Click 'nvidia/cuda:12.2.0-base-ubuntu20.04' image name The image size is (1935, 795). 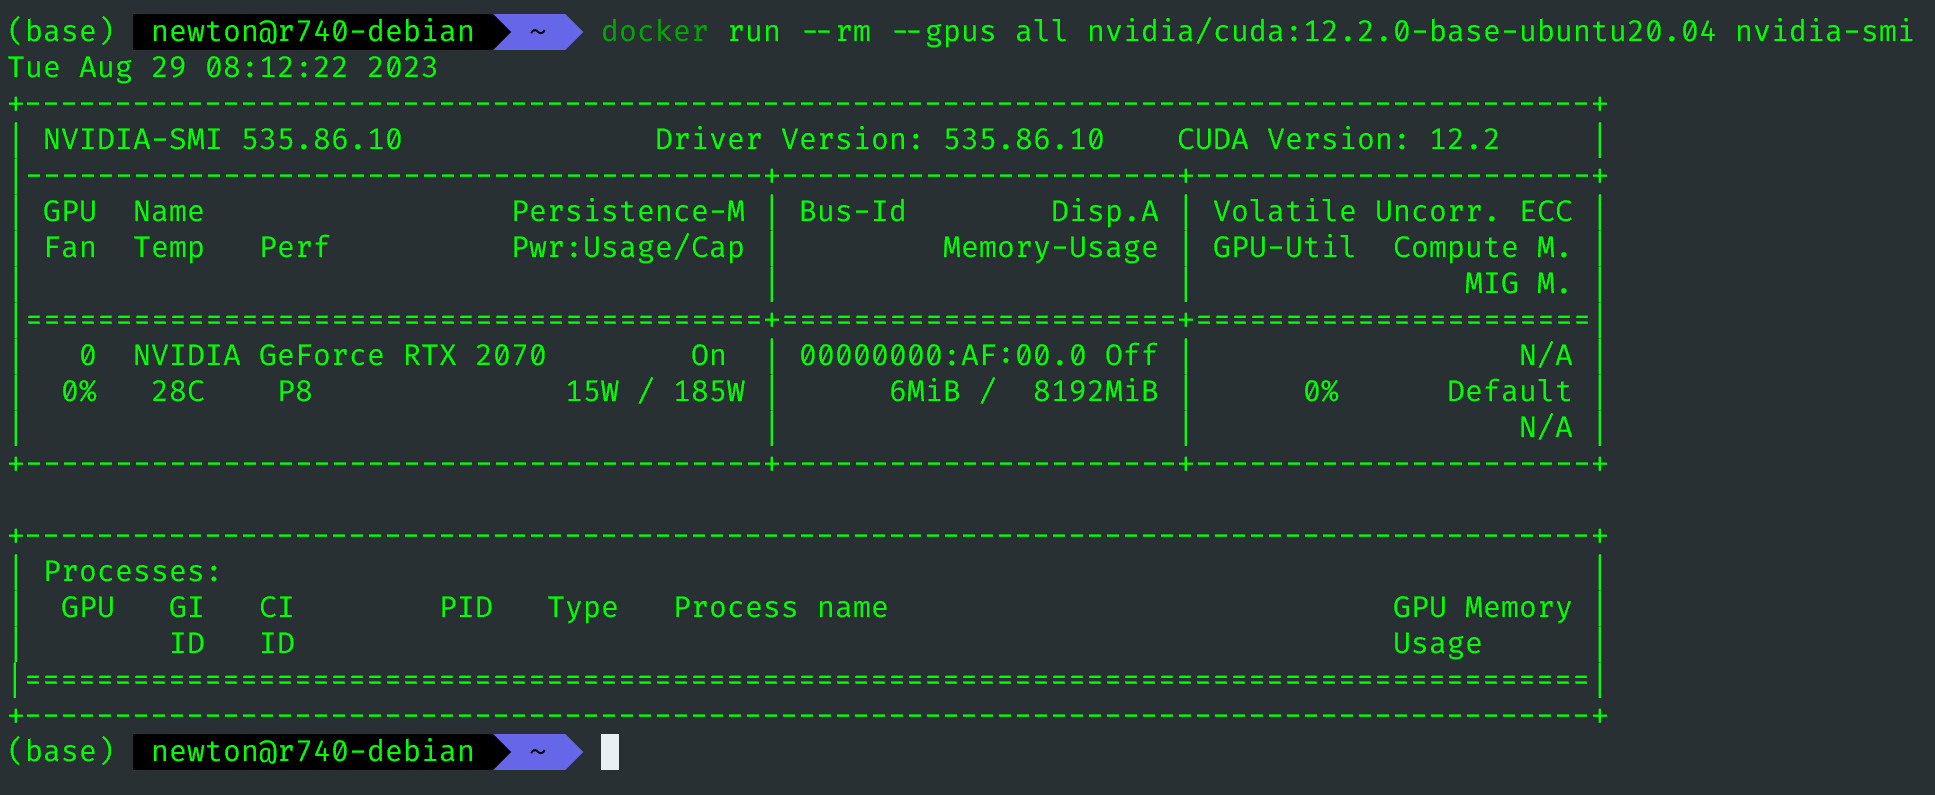(x=1402, y=32)
